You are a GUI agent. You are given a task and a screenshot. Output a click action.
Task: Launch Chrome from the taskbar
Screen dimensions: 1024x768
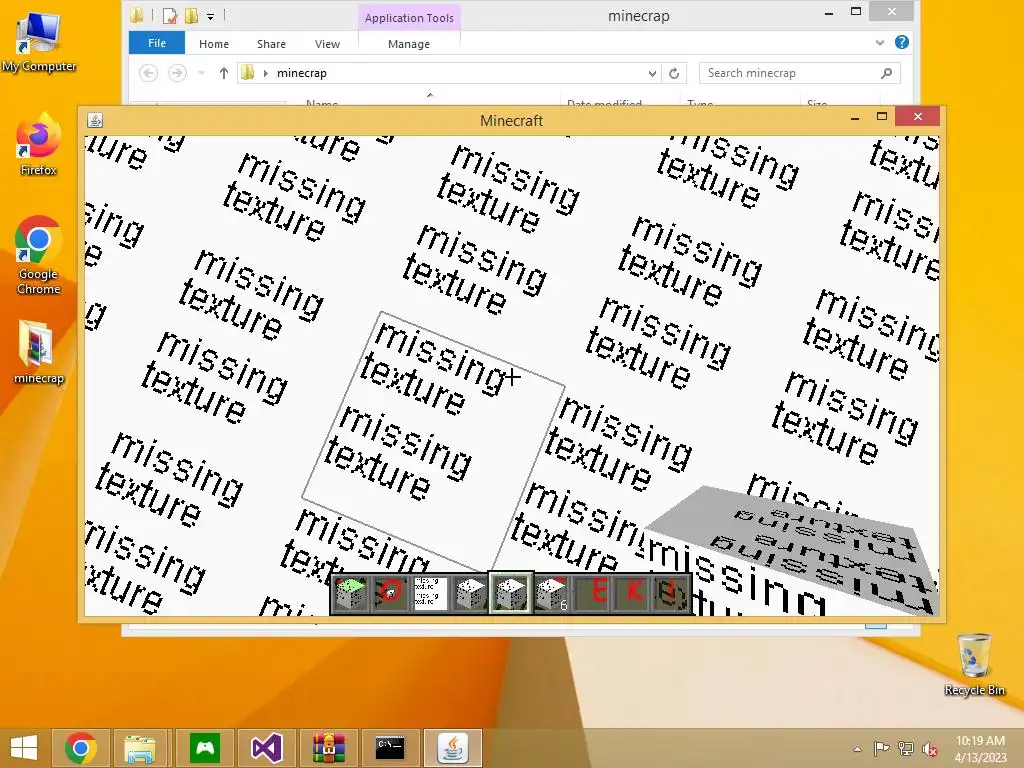(81, 748)
